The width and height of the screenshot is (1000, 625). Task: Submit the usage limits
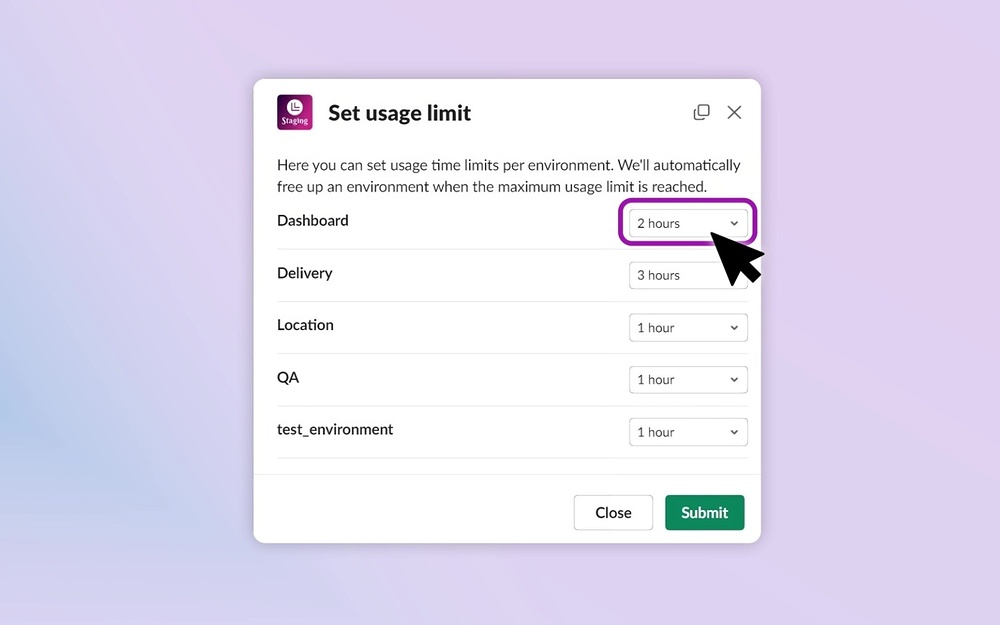(704, 512)
